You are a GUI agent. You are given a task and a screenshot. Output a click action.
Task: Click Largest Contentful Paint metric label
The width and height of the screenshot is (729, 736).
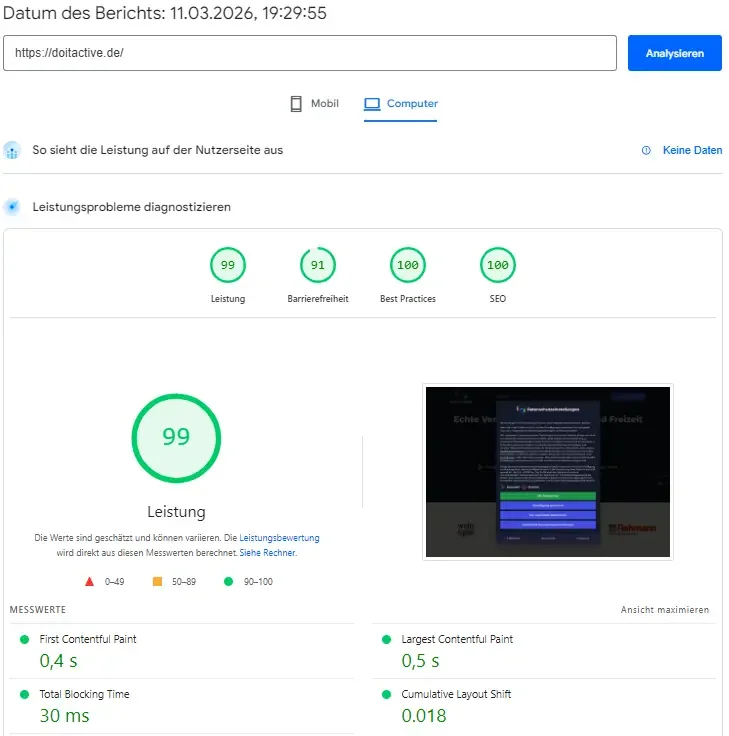(x=457, y=639)
